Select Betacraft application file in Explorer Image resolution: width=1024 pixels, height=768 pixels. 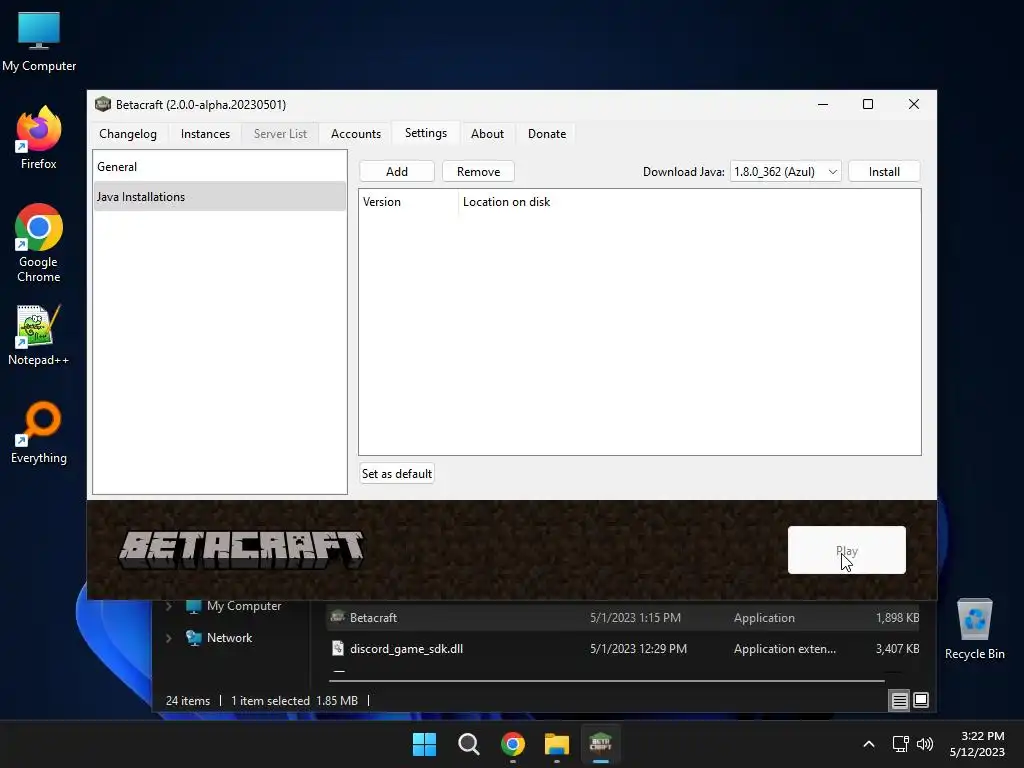[x=622, y=617]
